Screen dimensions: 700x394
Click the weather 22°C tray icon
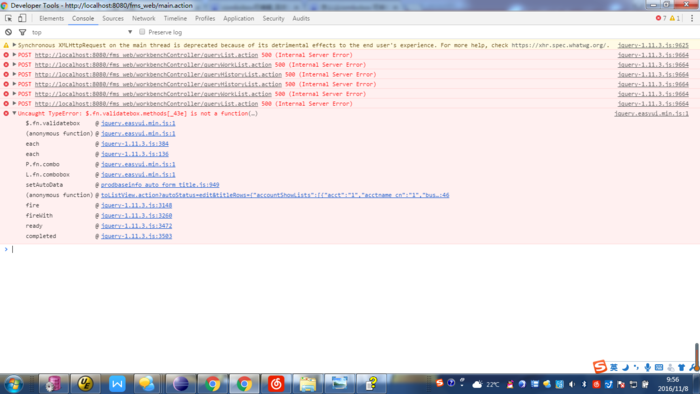click(486, 384)
